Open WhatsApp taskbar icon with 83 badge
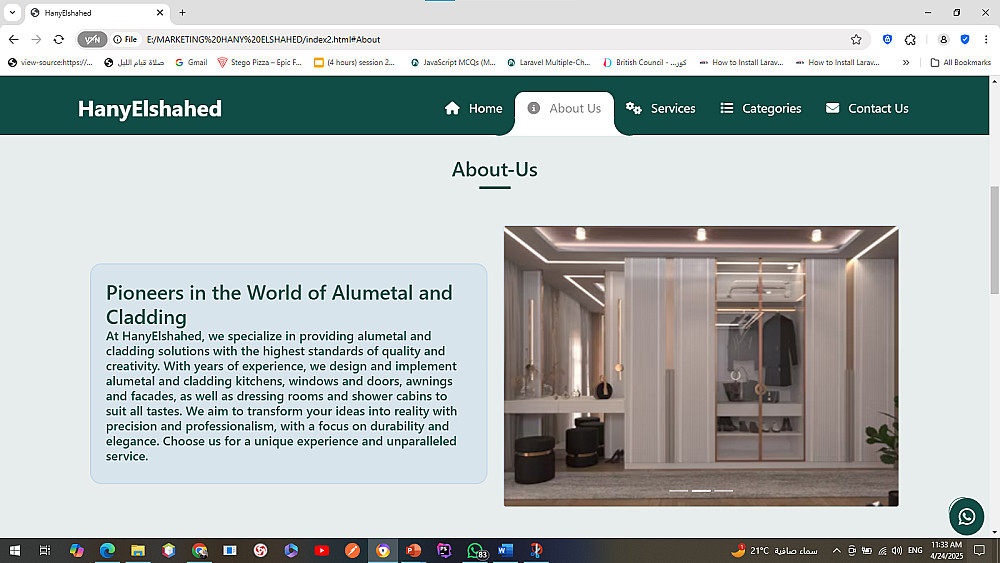This screenshot has width=1000, height=563. pyautogui.click(x=475, y=550)
